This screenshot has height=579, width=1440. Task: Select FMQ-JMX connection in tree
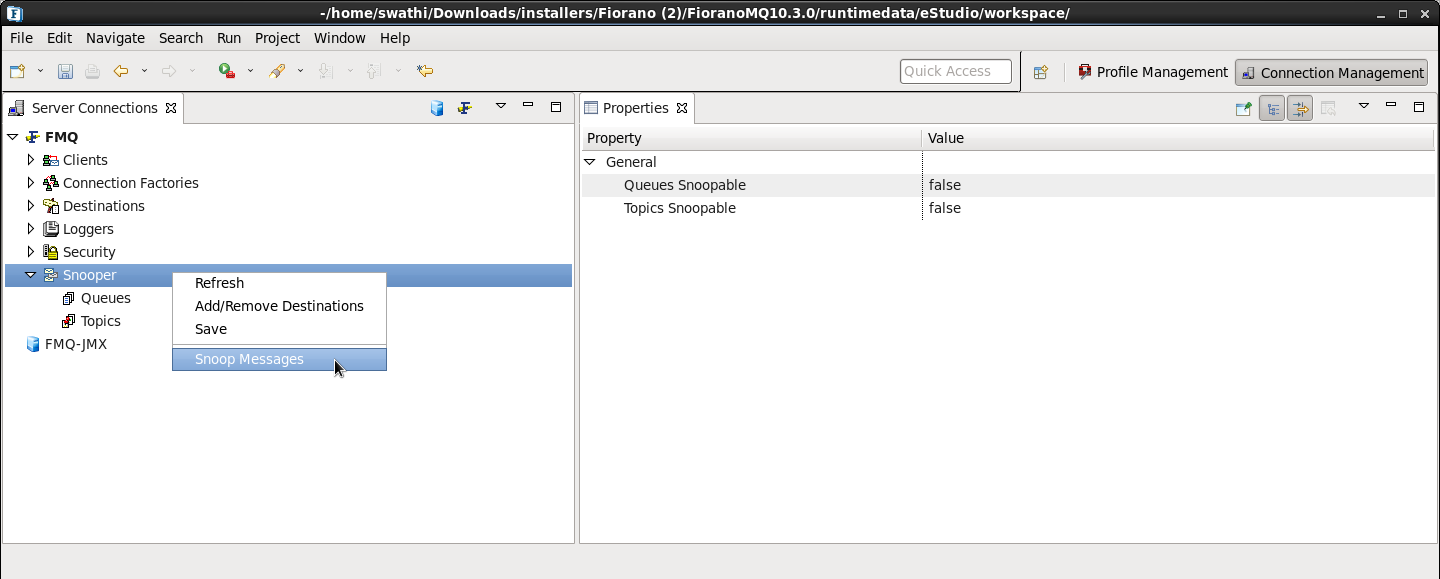click(75, 344)
